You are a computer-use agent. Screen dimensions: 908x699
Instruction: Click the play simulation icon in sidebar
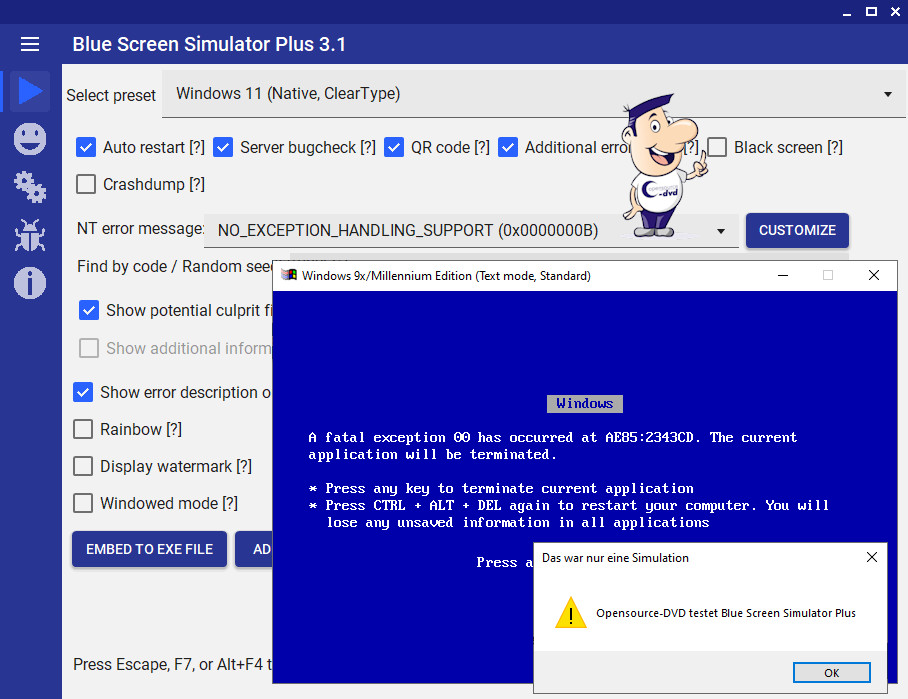coord(30,91)
